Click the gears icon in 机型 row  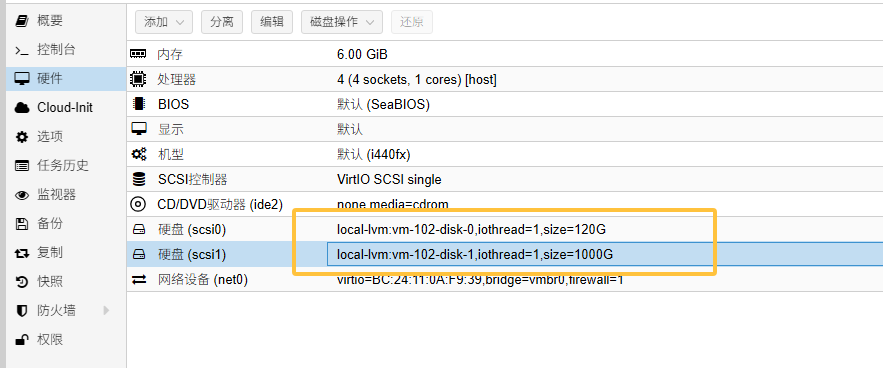coord(138,154)
